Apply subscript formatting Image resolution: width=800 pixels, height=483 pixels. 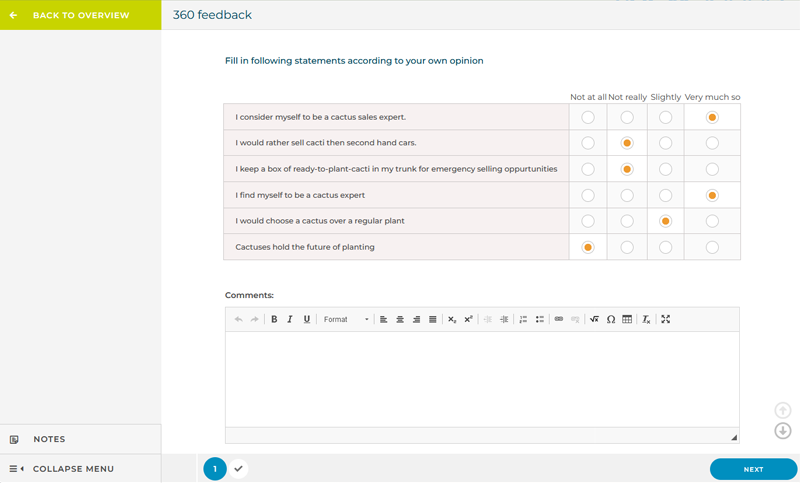[452, 319]
